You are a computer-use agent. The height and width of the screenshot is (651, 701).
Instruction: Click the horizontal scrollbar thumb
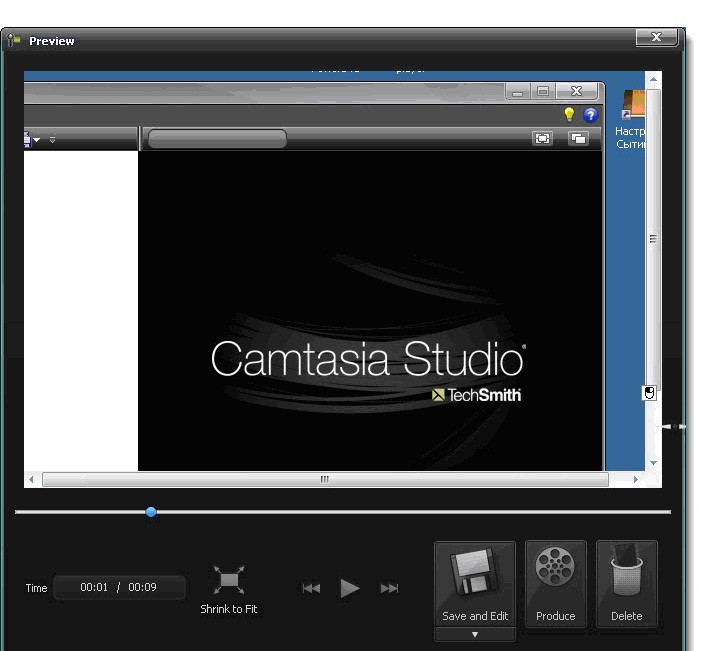pos(325,479)
